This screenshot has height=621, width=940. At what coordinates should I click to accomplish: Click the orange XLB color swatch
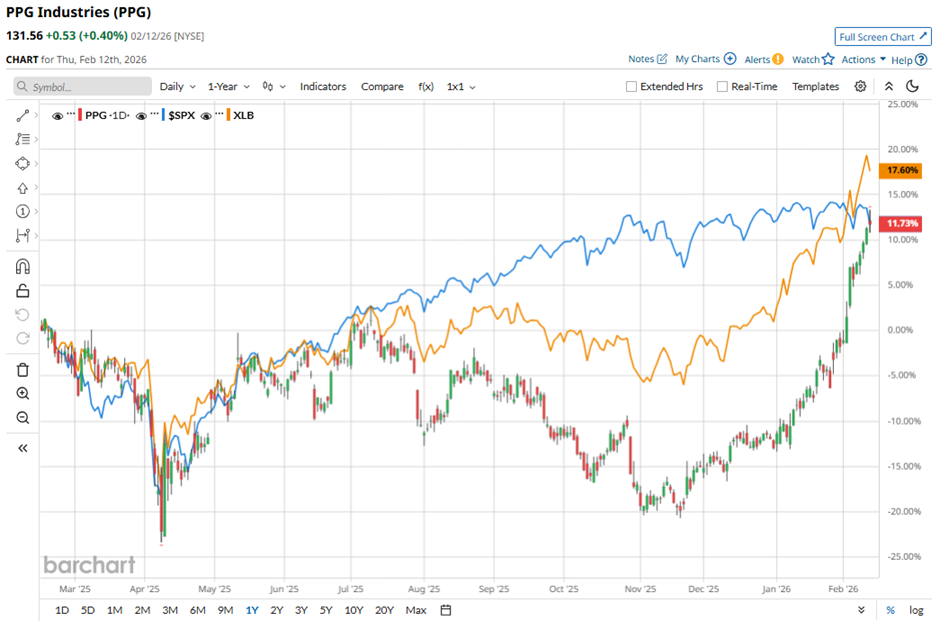click(229, 116)
